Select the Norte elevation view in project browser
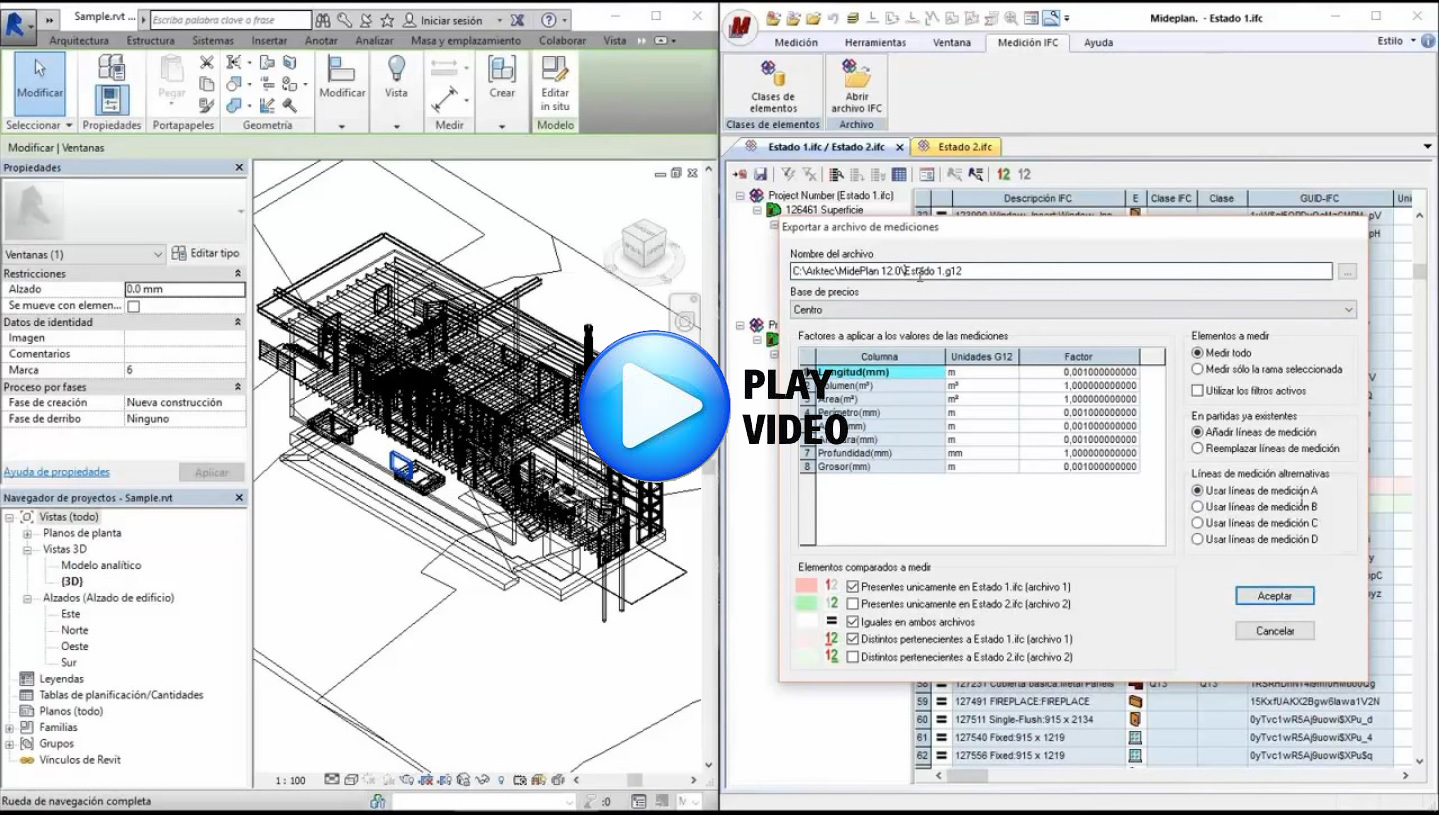 pyautogui.click(x=75, y=630)
